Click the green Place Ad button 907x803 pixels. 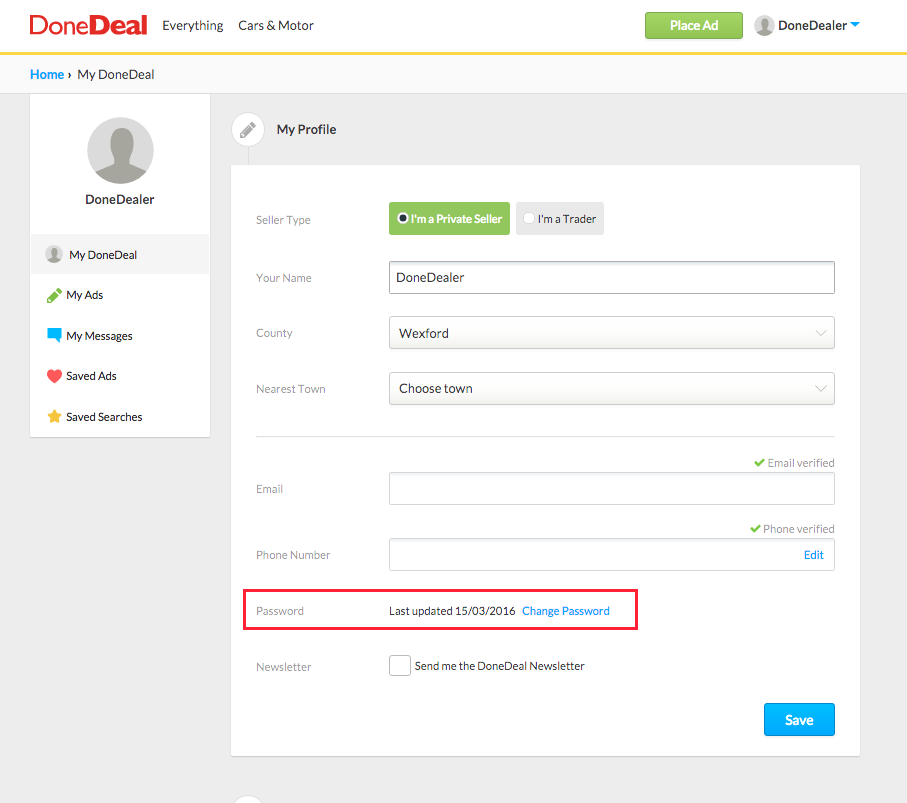(694, 25)
